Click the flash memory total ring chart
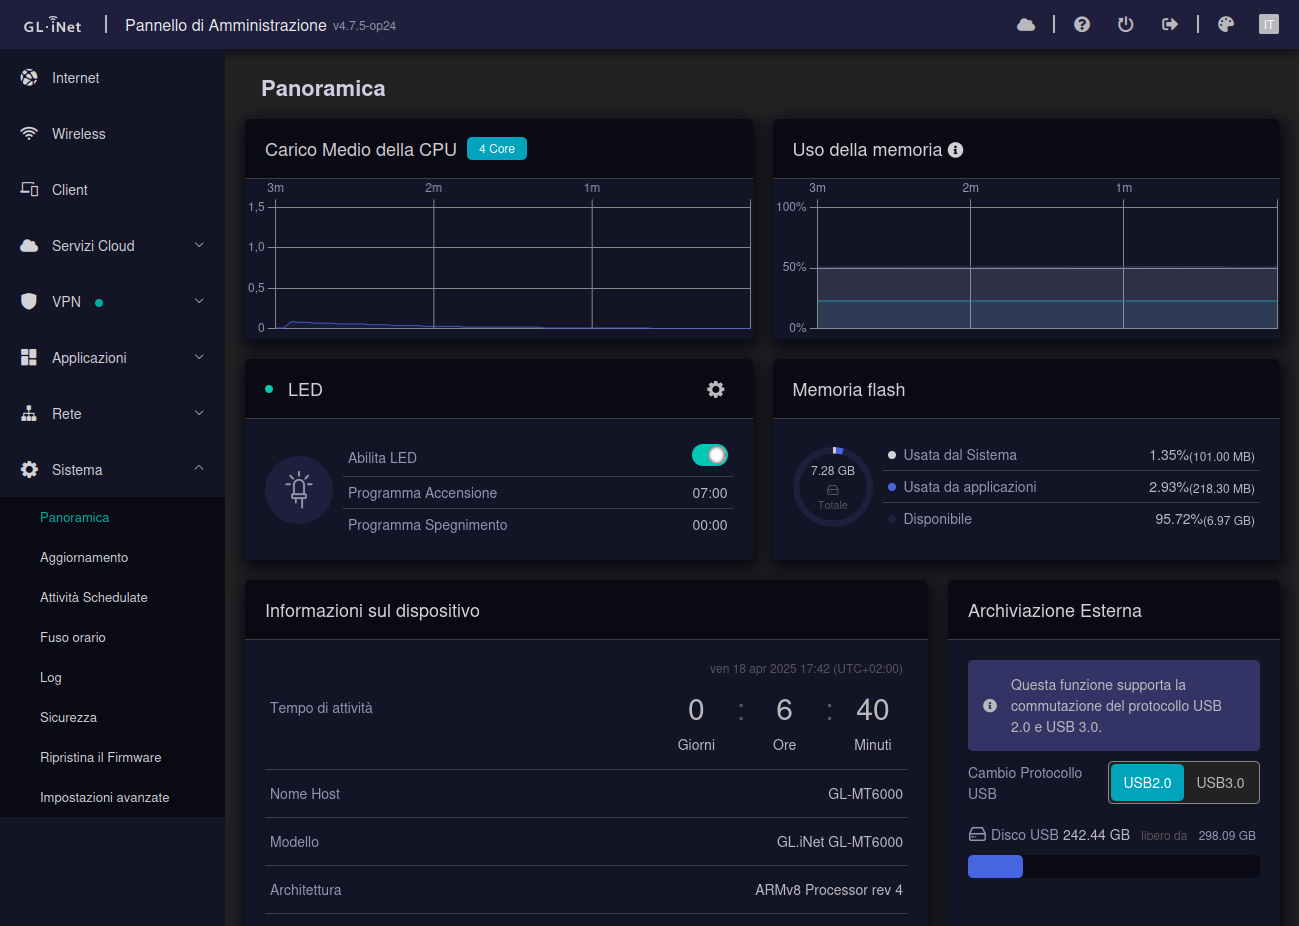The height and width of the screenshot is (926, 1299). (833, 487)
